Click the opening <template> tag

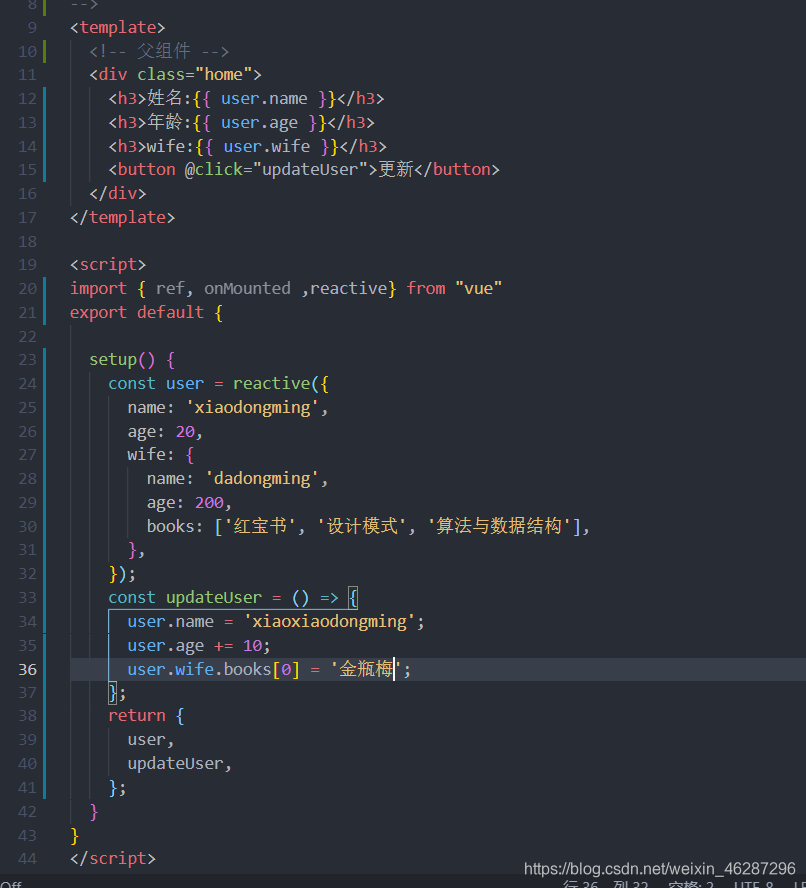click(118, 28)
